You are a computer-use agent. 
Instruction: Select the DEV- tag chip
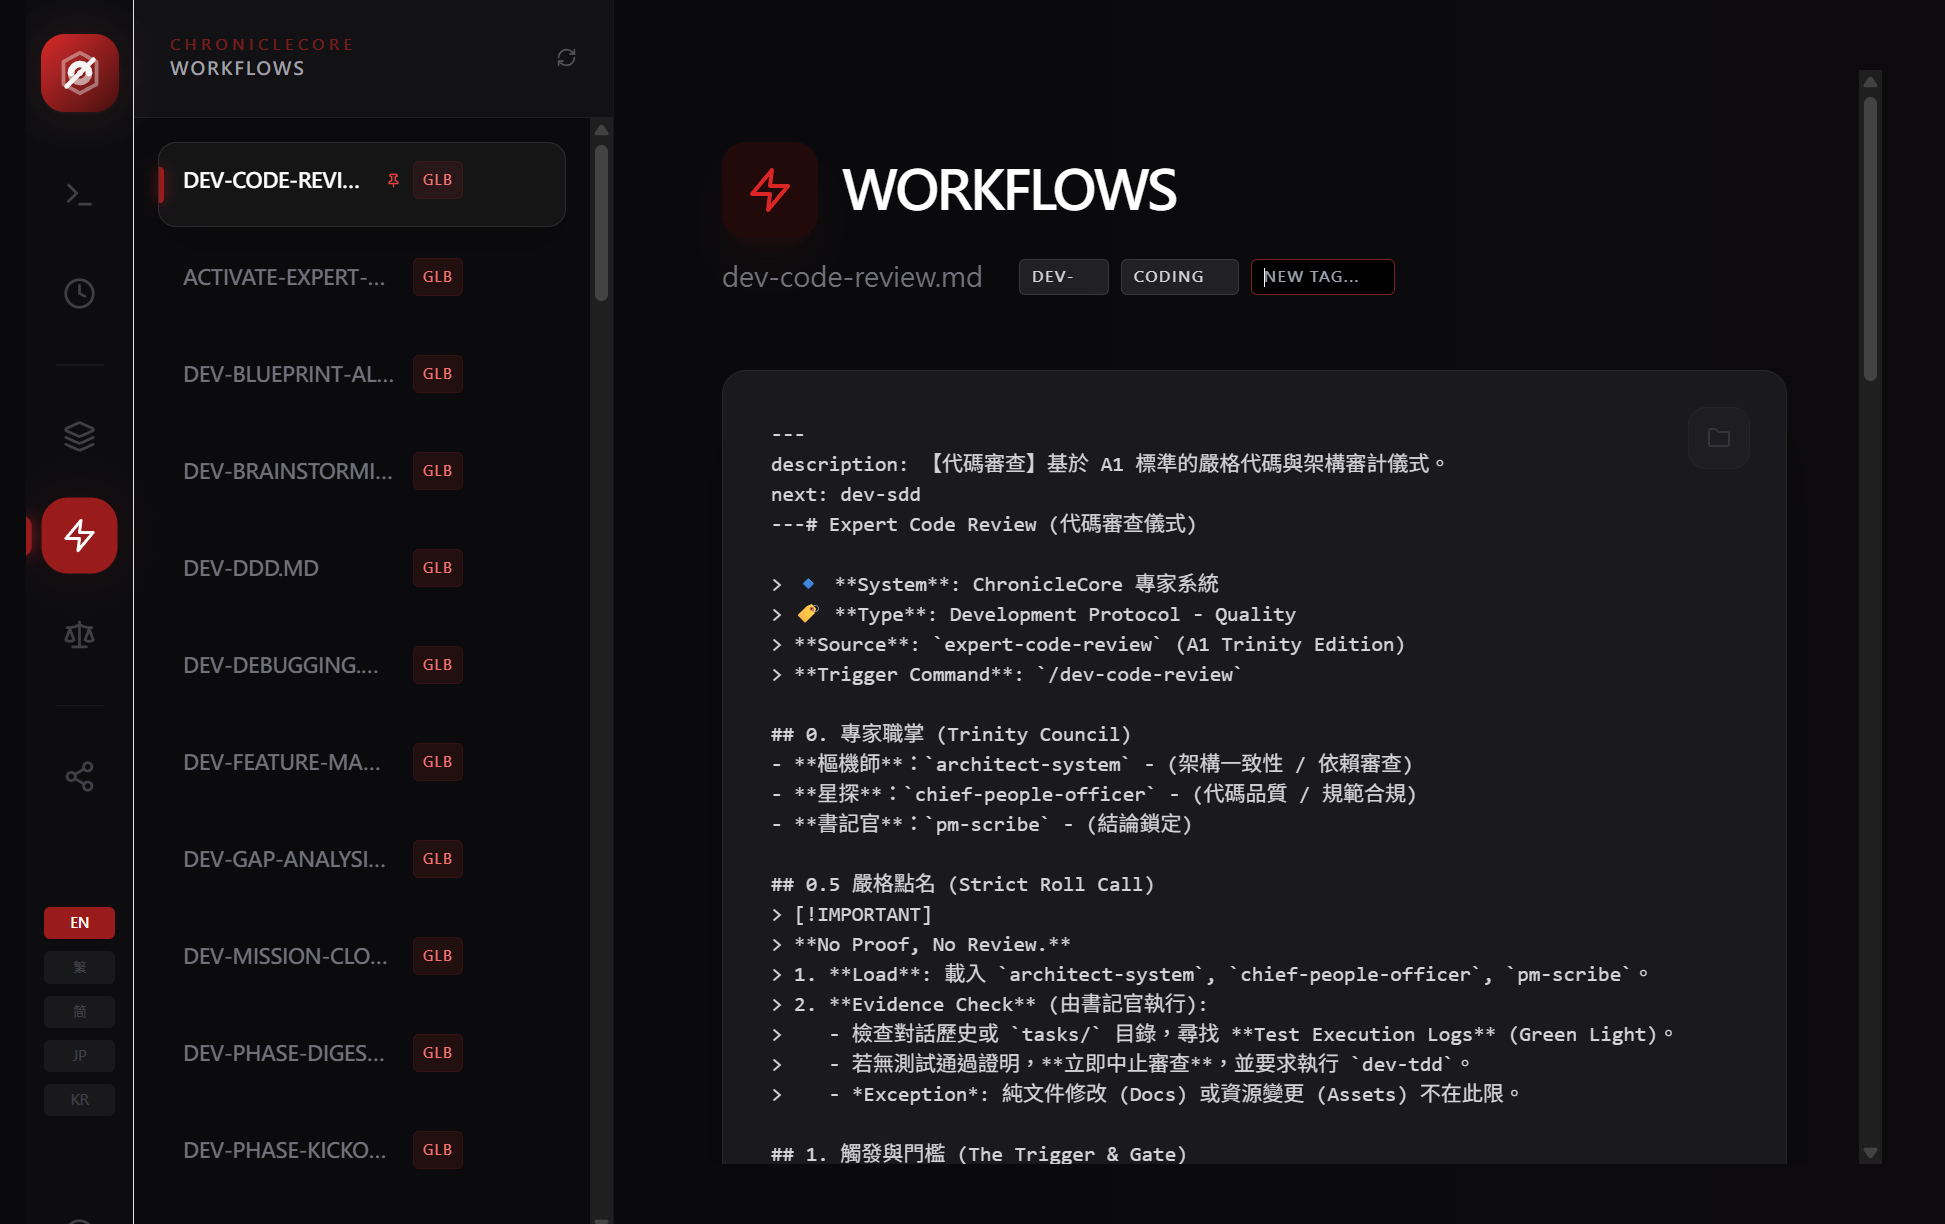[1063, 276]
